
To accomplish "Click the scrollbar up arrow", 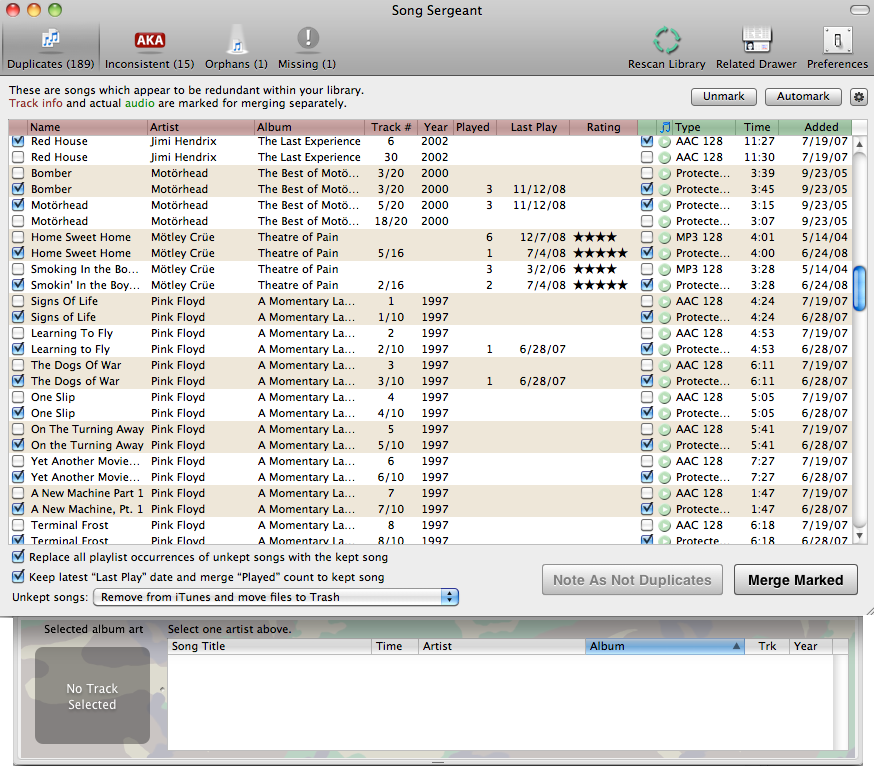I will (x=860, y=144).
